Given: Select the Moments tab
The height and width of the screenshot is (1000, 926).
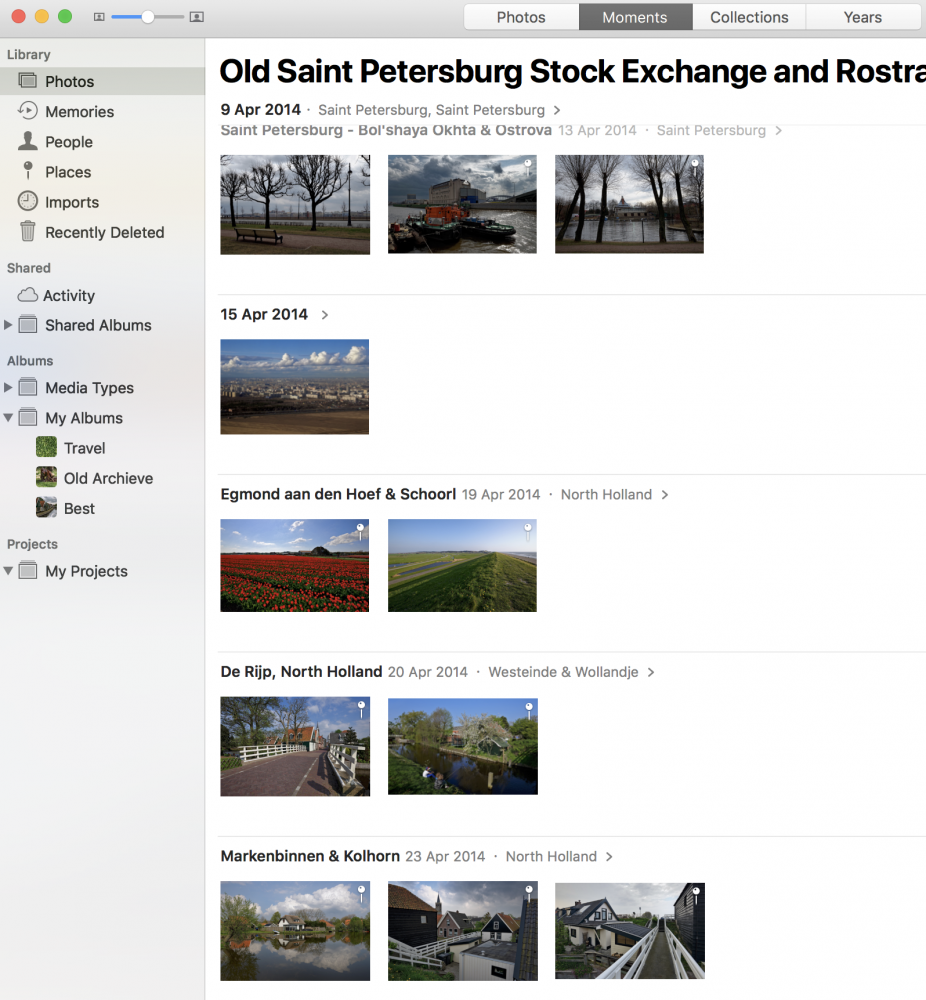Looking at the screenshot, I should tap(635, 17).
